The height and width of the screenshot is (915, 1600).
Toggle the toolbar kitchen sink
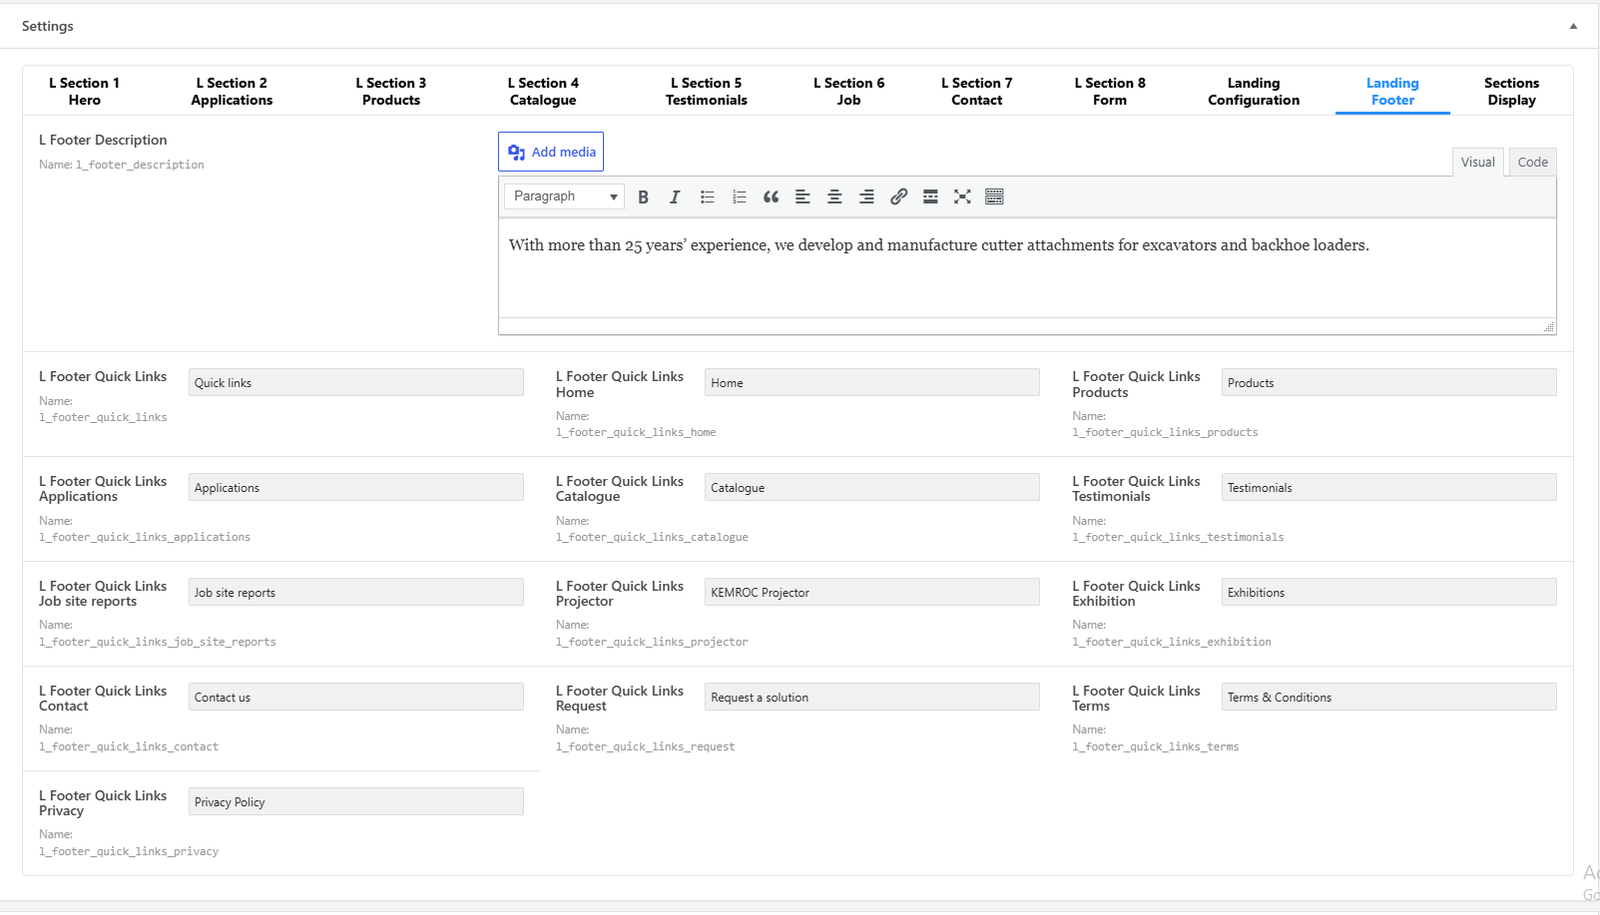(x=994, y=197)
